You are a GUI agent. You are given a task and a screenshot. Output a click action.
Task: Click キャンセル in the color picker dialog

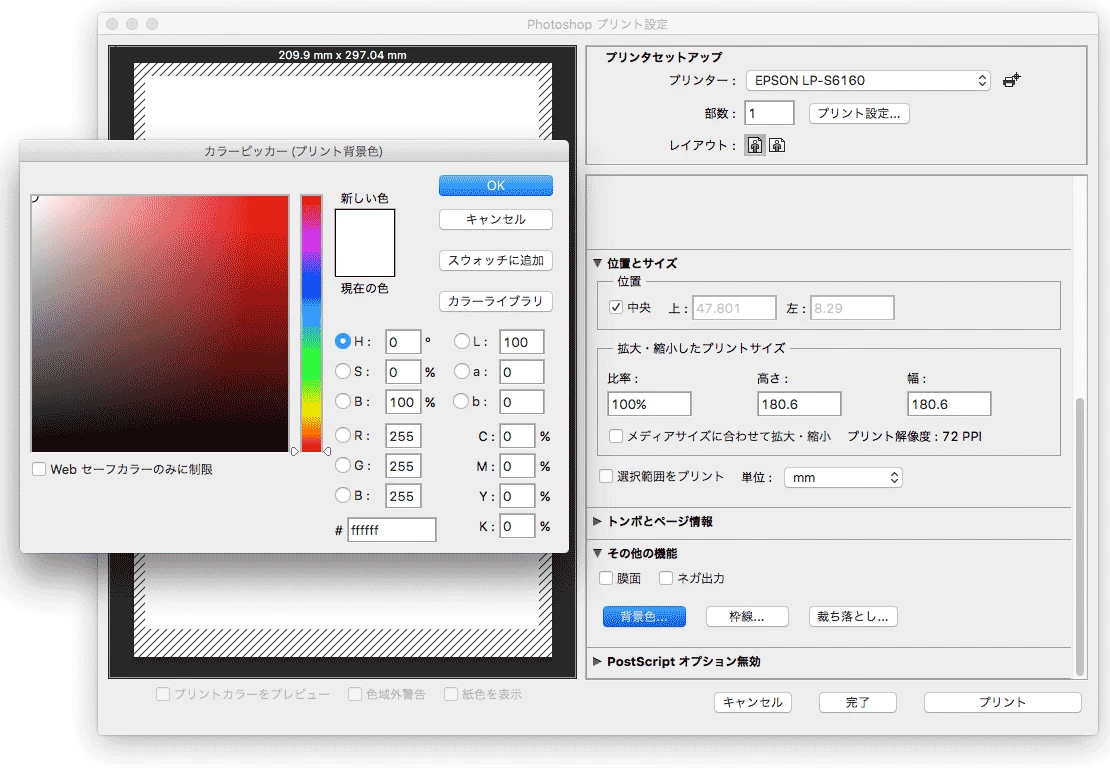coord(496,219)
